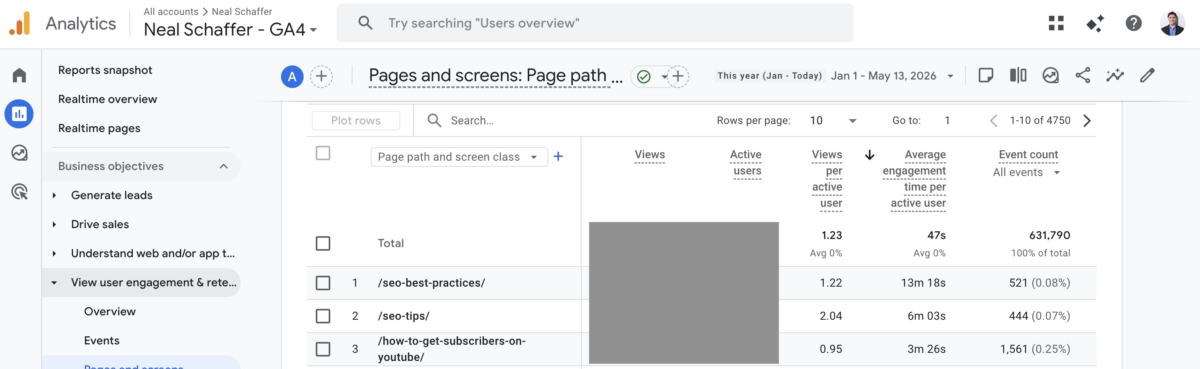This screenshot has height=369, width=1200.
Task: Open the Google apps grid
Action: (1056, 23)
